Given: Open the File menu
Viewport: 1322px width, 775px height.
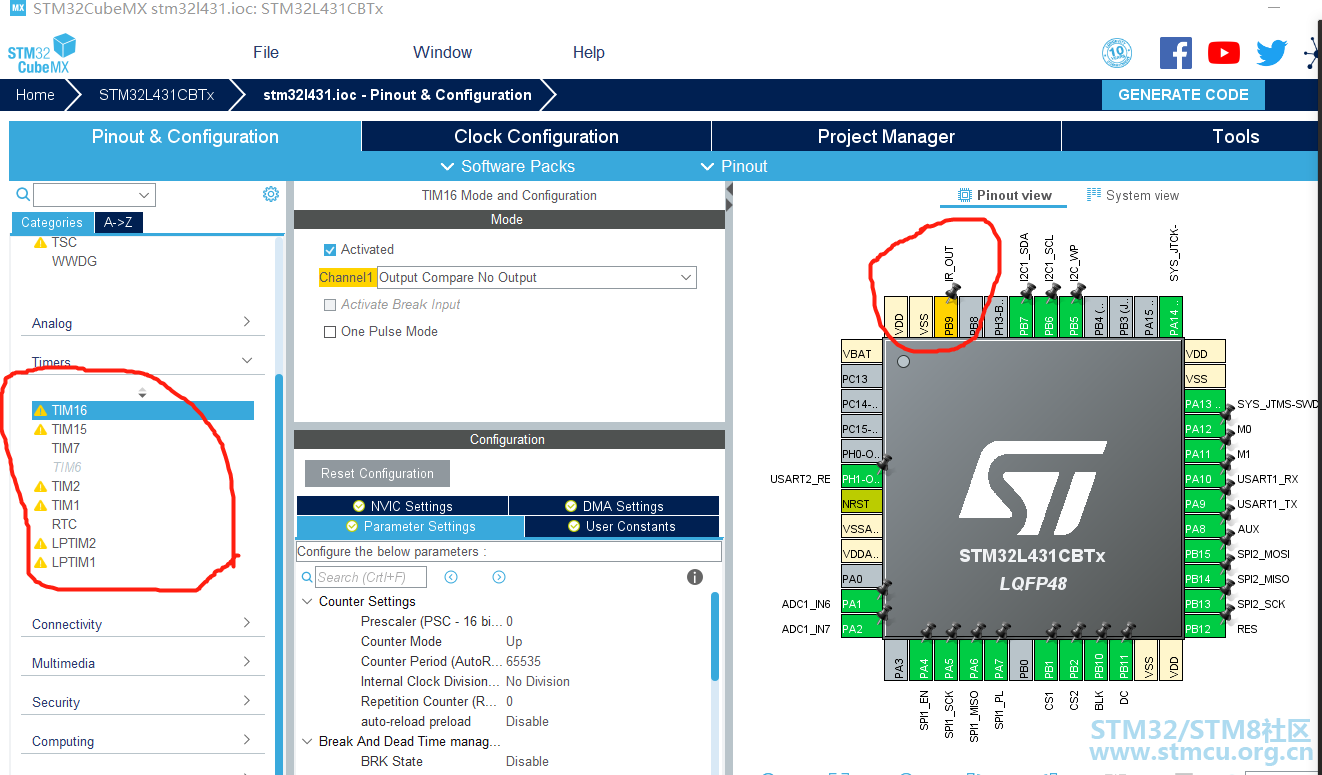Looking at the screenshot, I should pos(266,53).
